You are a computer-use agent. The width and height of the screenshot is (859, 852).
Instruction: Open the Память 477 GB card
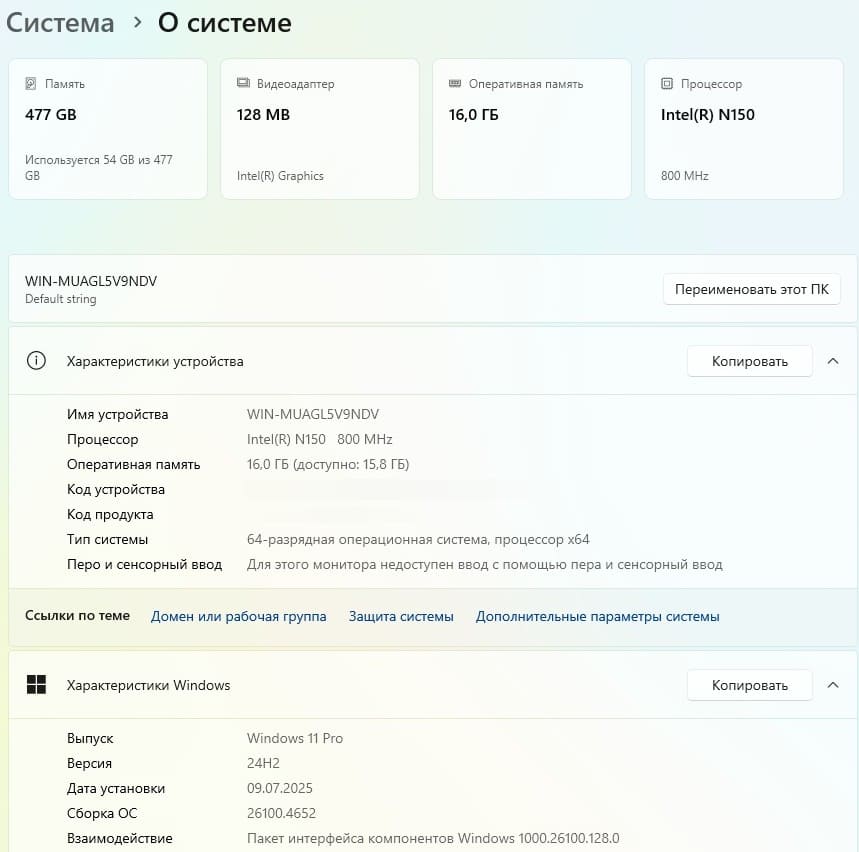[x=108, y=129]
